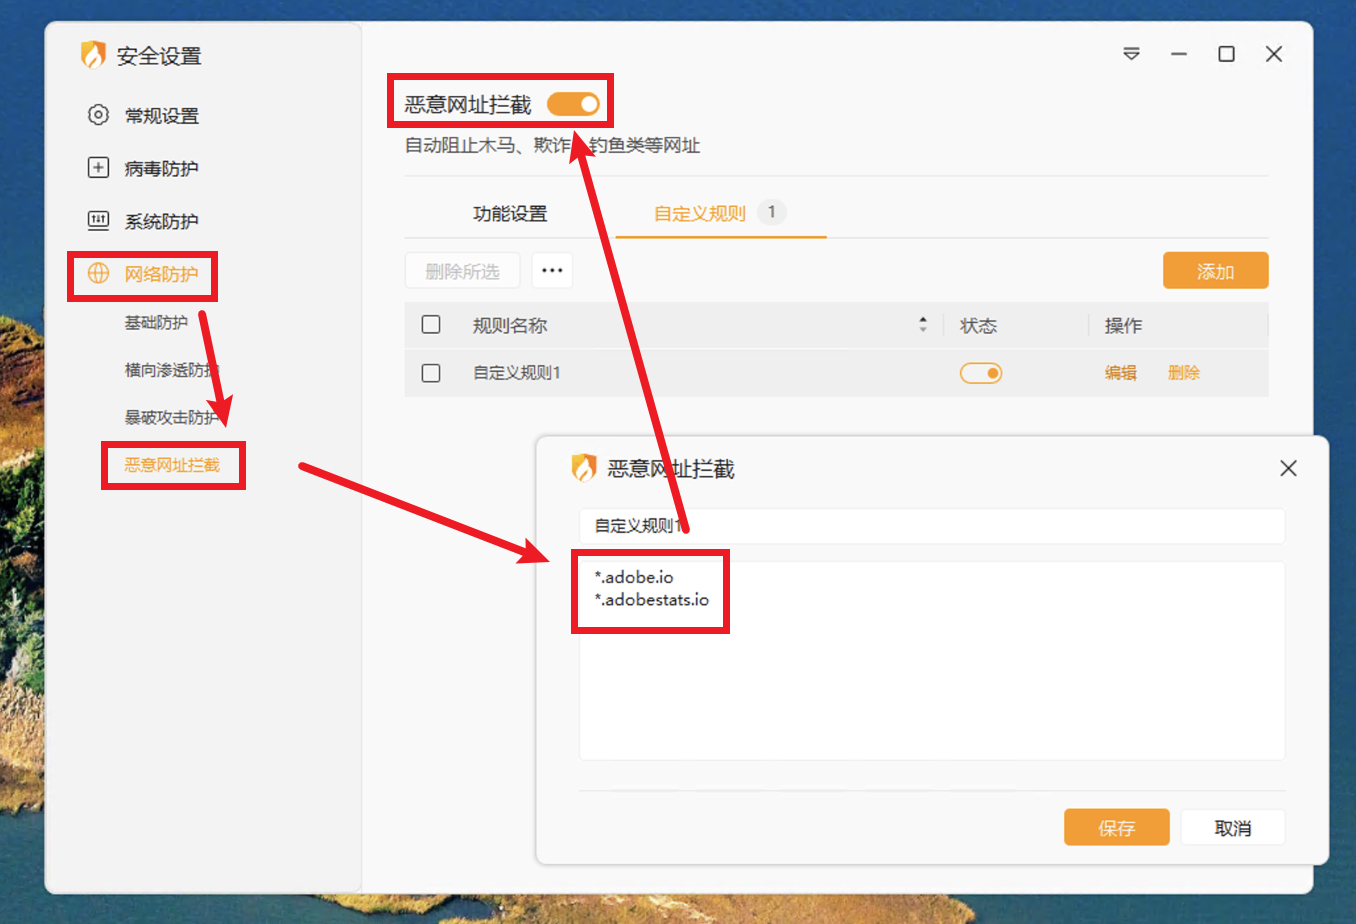
Task: Click the sort arrows in 规则名称 column
Action: [922, 325]
